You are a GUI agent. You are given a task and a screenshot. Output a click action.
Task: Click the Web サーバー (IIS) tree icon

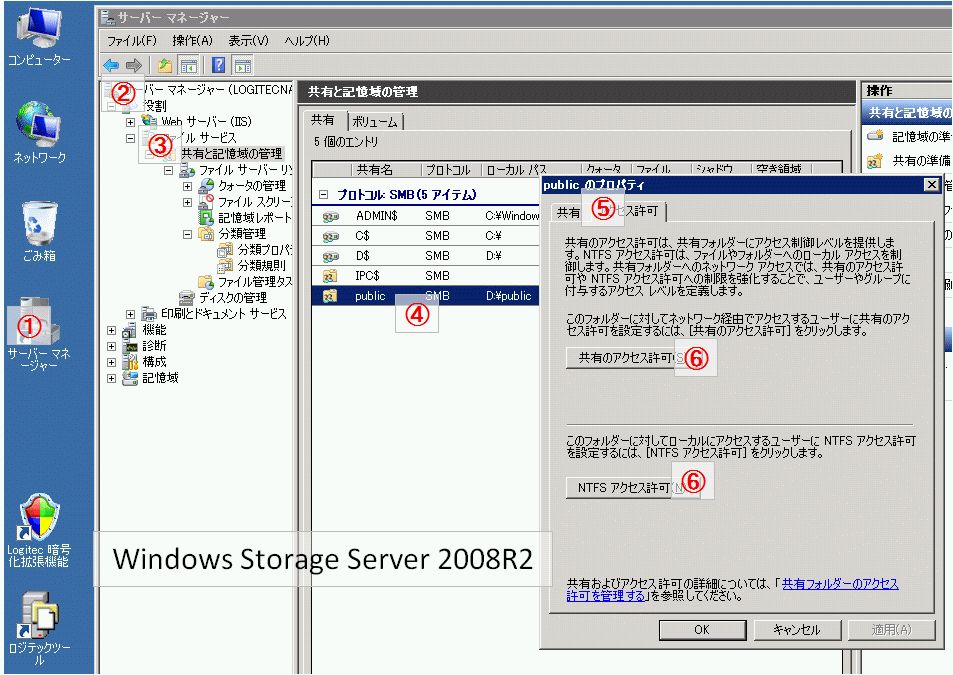[149, 121]
